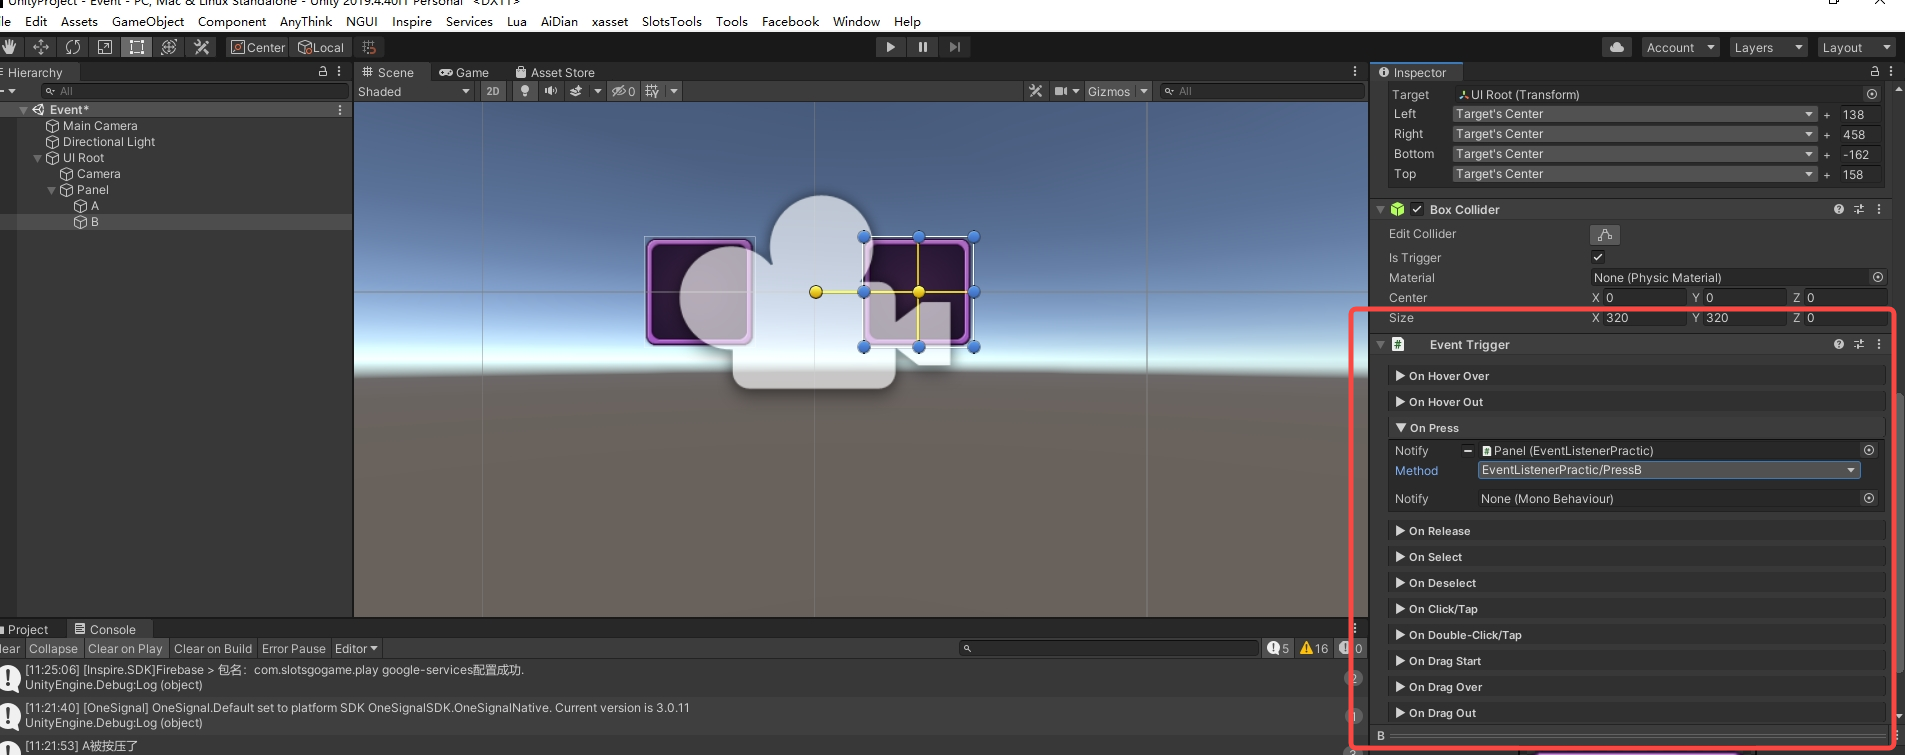The width and height of the screenshot is (1905, 755).
Task: Toggle 2D scene view mode
Action: pyautogui.click(x=493, y=91)
